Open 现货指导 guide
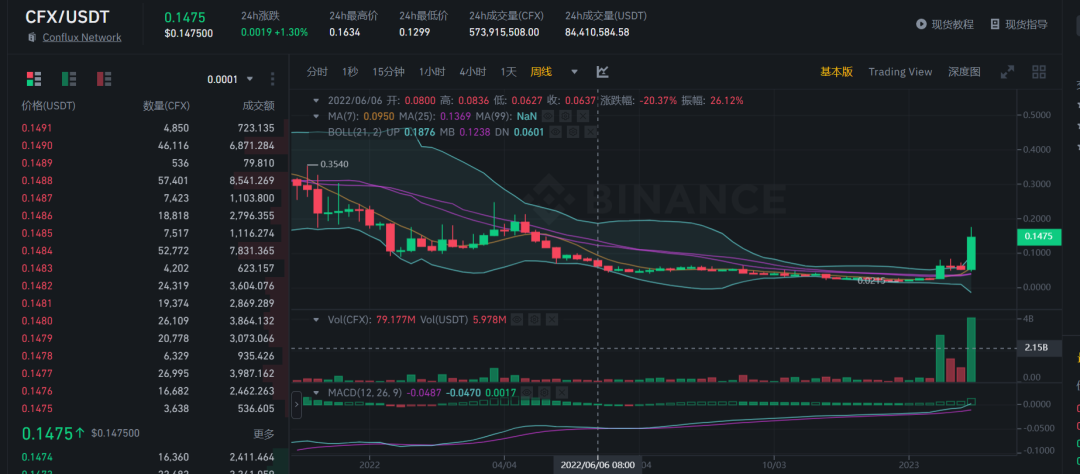Viewport: 1080px width, 474px height. pos(1019,24)
